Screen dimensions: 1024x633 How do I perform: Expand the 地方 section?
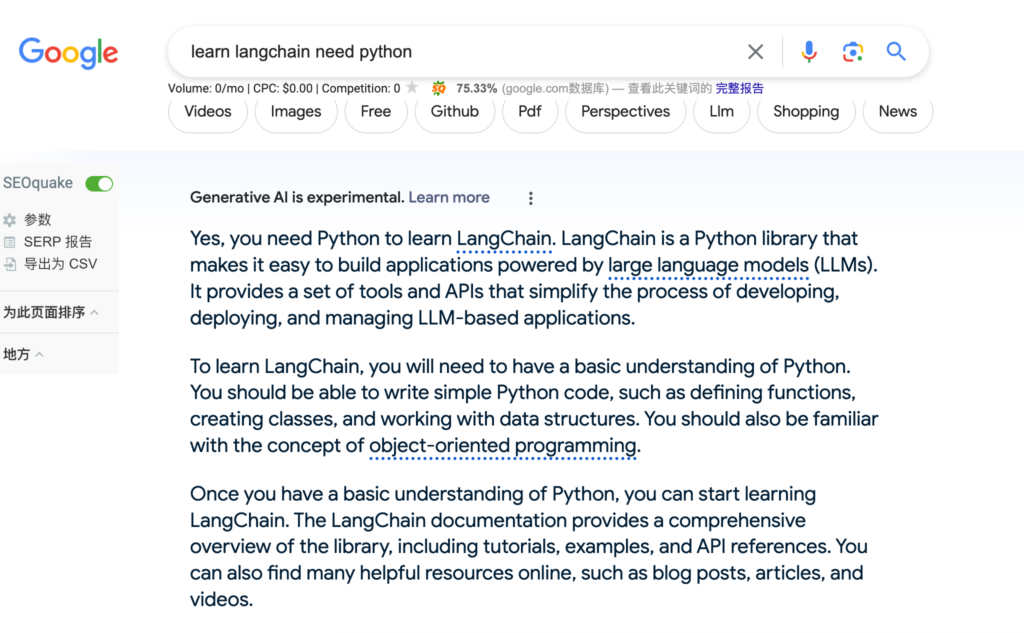click(23, 354)
